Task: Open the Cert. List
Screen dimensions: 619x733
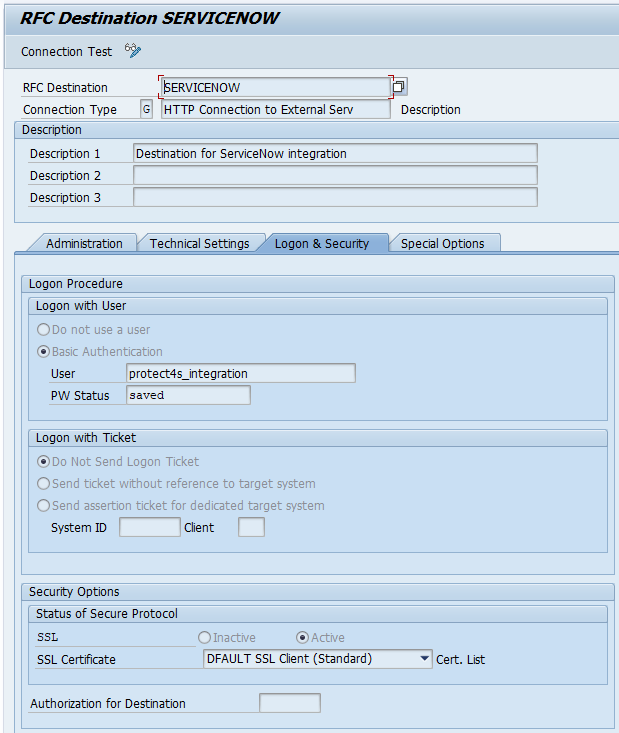Action: click(461, 660)
